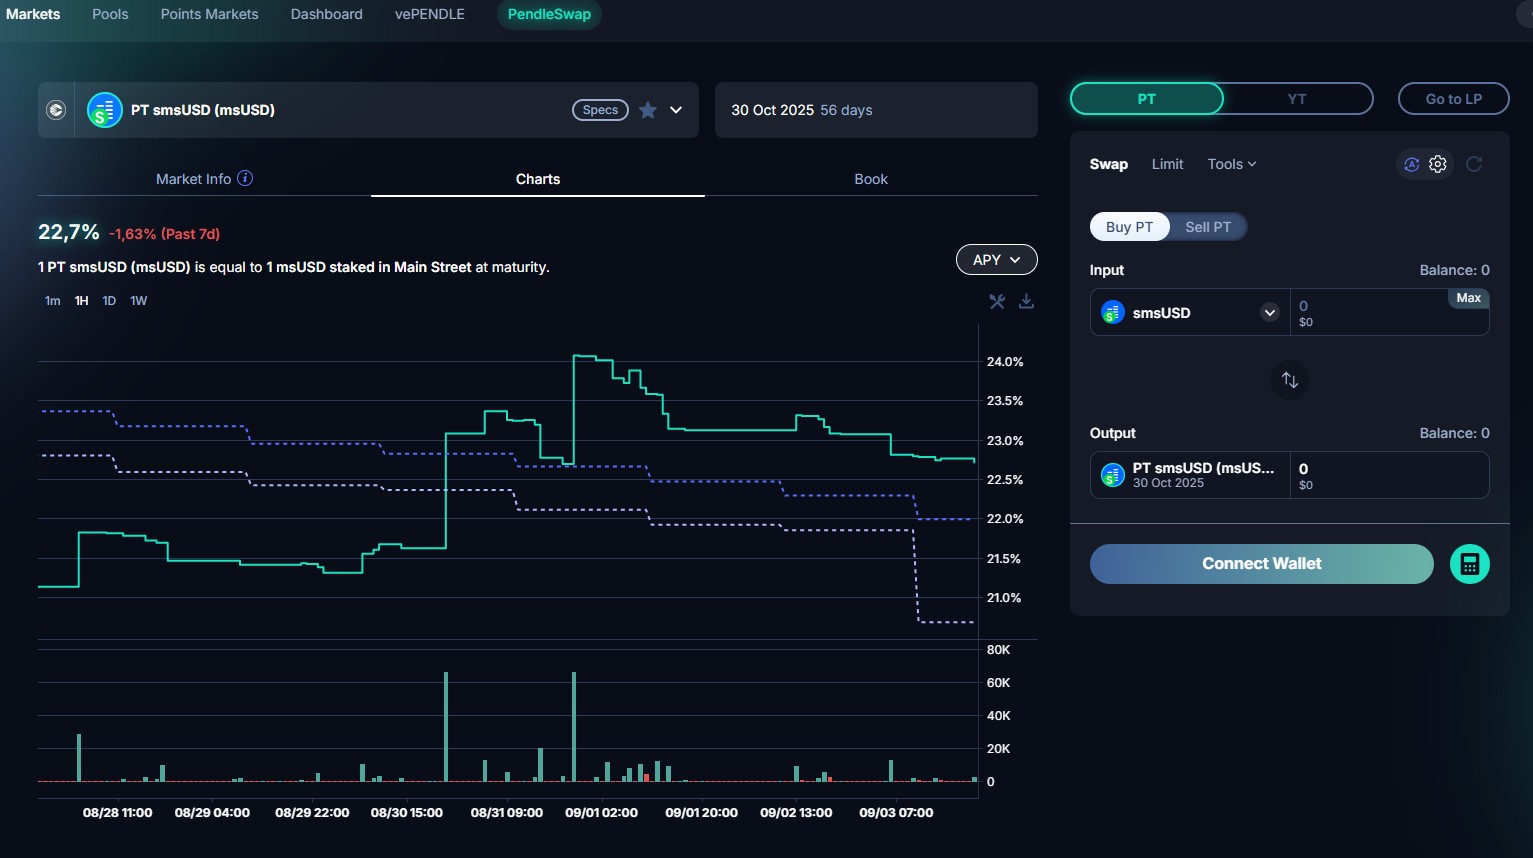Click the 22,7% APY value
Viewport: 1533px width, 858px height.
[69, 232]
